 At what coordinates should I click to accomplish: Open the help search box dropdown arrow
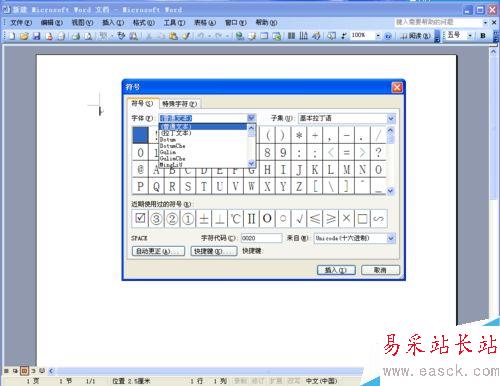pyautogui.click(x=485, y=22)
